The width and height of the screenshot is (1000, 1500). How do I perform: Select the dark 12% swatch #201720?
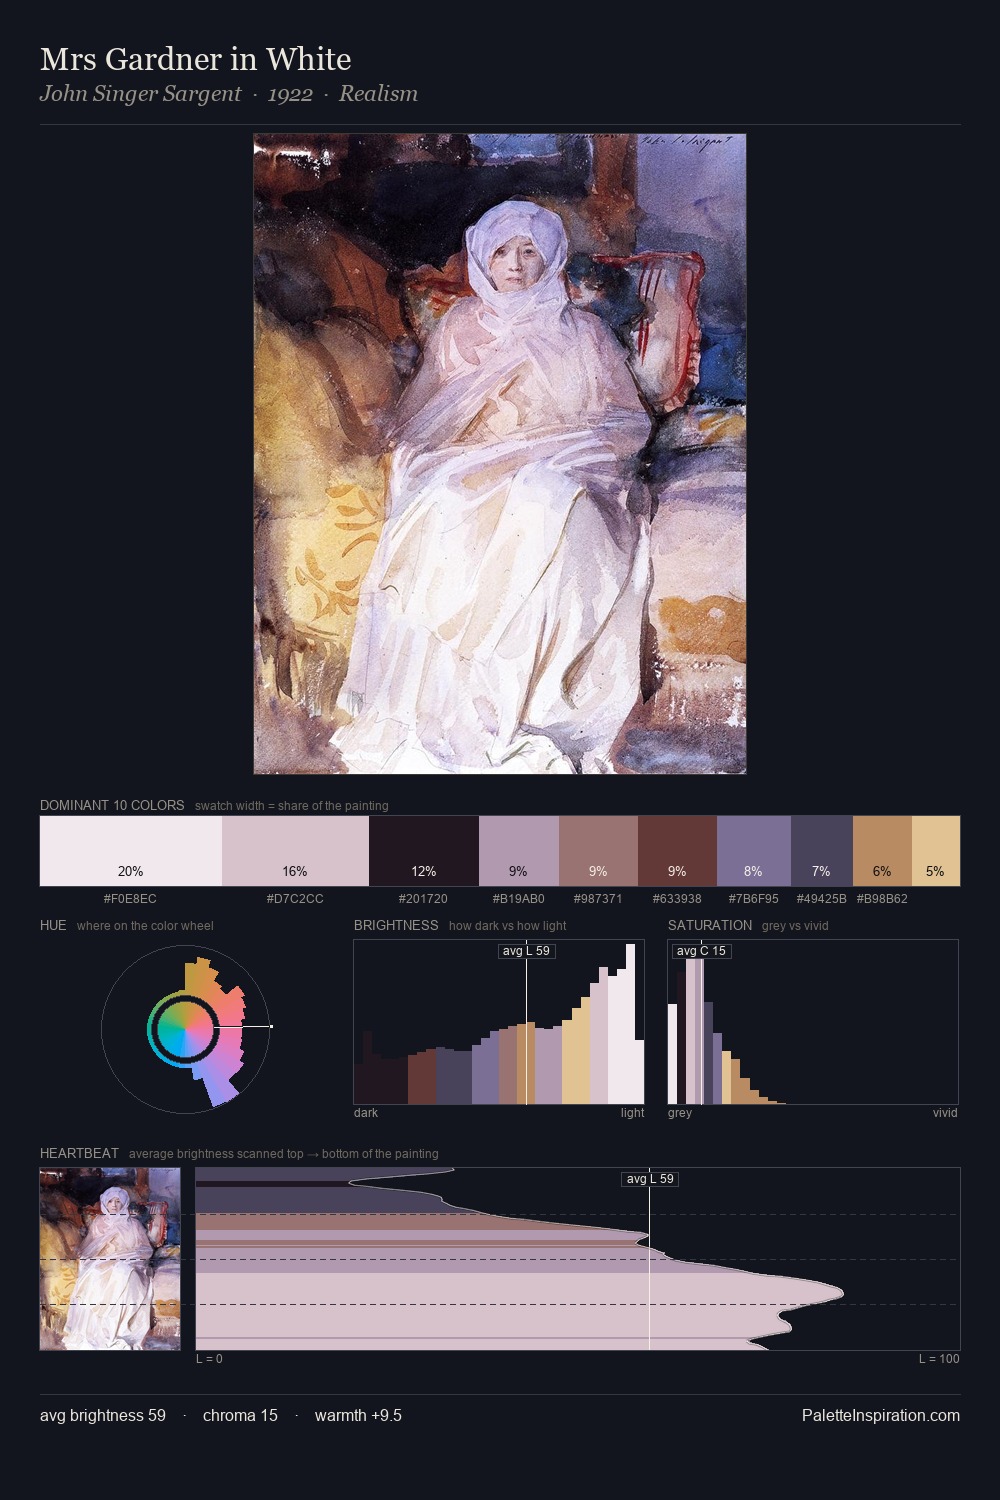[x=424, y=851]
